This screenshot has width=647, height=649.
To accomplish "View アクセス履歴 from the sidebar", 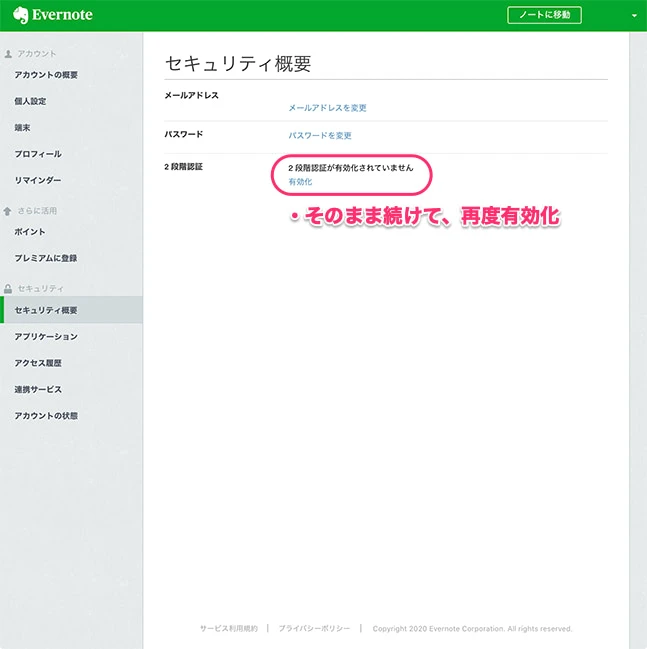I will (38, 363).
